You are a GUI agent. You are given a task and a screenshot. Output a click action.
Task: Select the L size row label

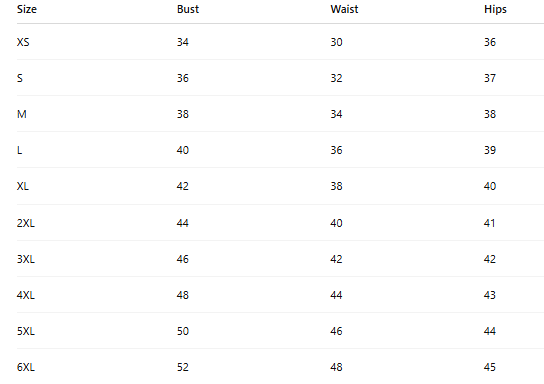pyautogui.click(x=19, y=150)
